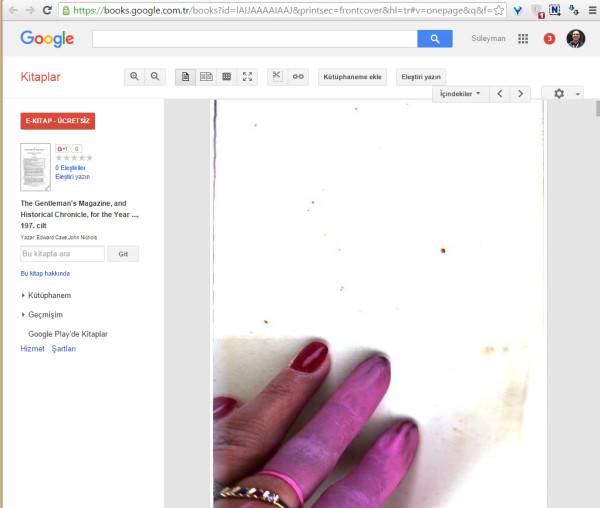Open the settings gear dropdown

562,94
